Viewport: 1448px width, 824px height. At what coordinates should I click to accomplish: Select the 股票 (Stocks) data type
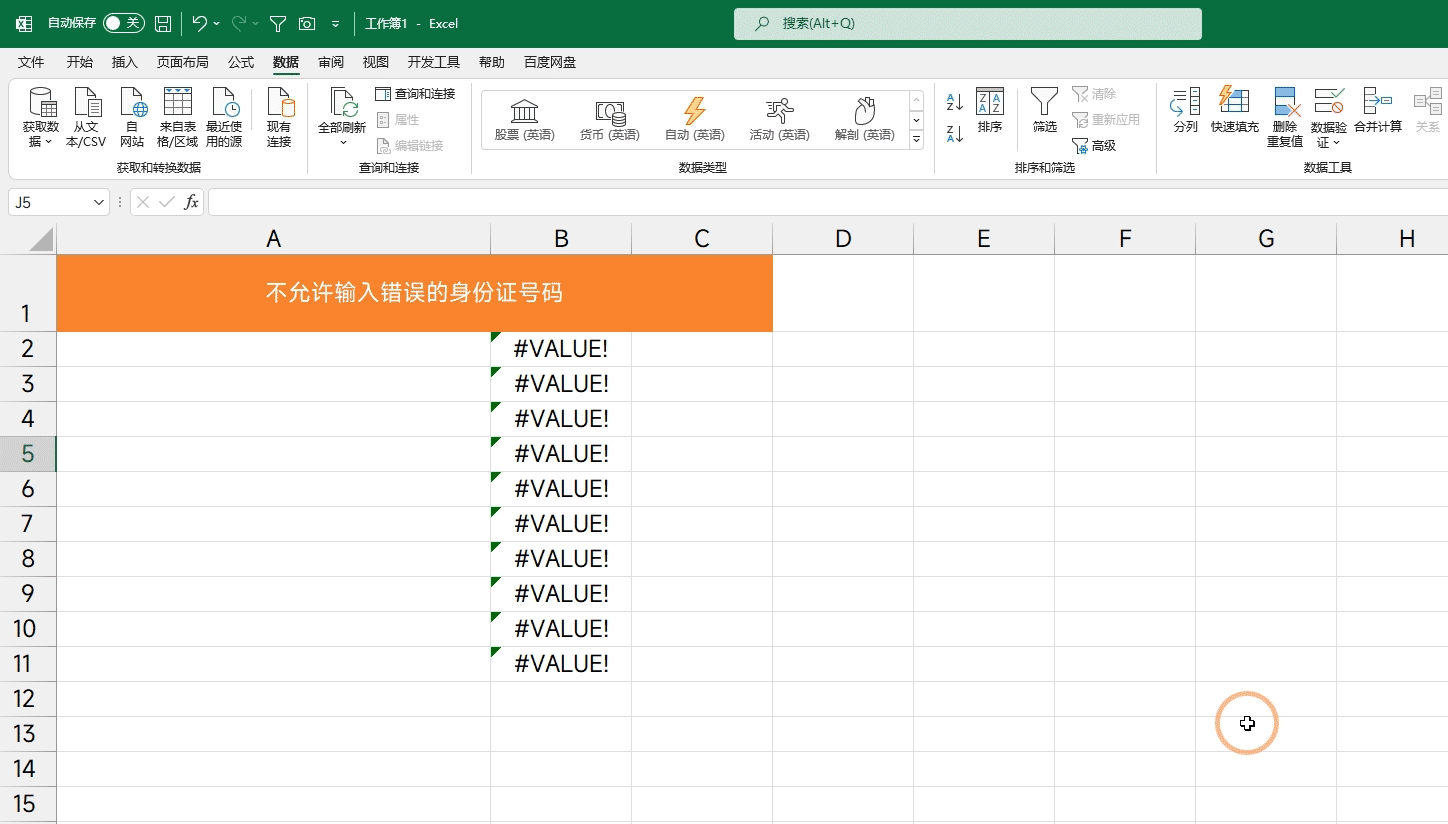[x=524, y=120]
